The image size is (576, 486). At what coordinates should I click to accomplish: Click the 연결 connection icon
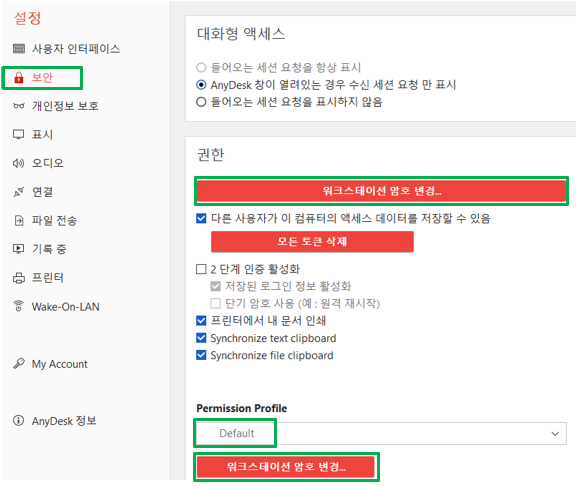click(19, 192)
